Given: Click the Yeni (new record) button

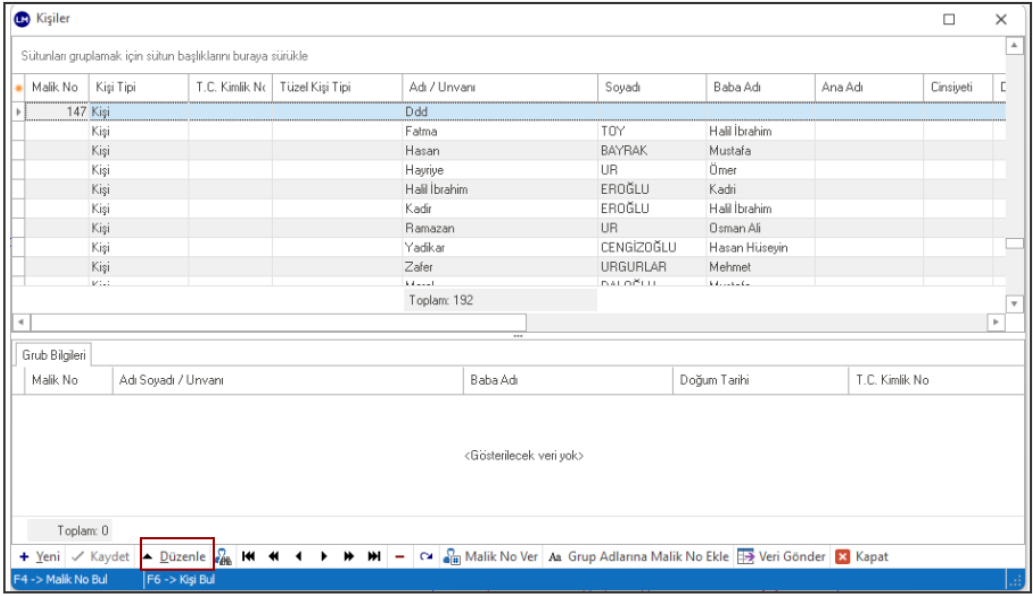Looking at the screenshot, I should (x=40, y=557).
